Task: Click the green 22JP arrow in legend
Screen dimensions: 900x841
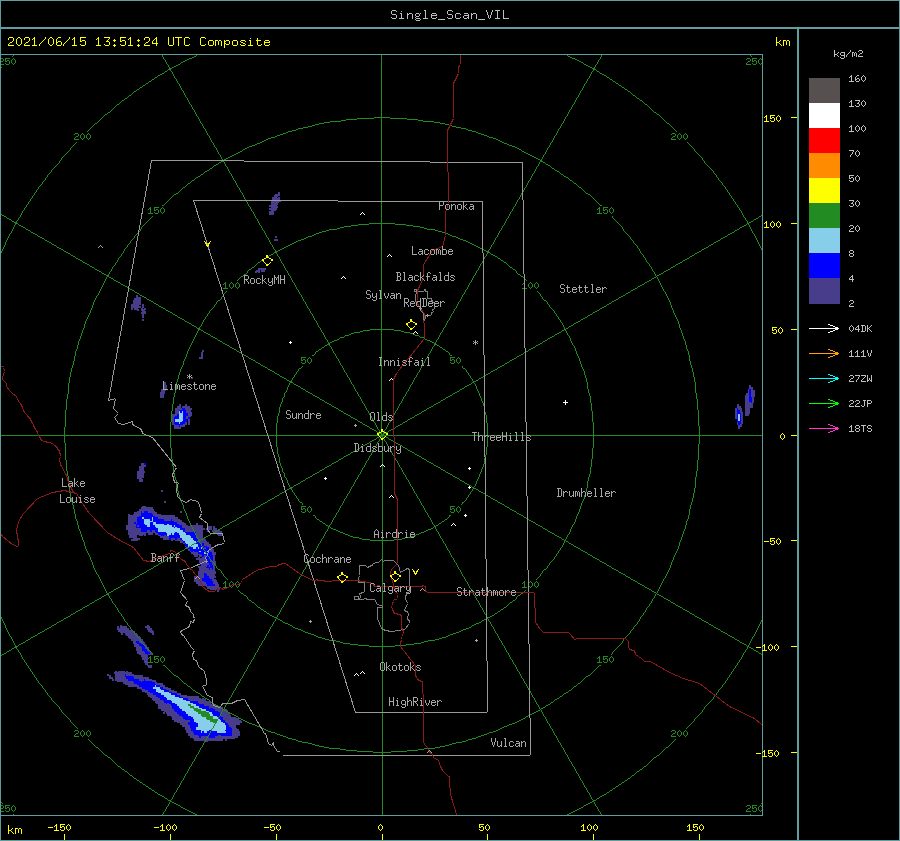Action: (x=824, y=404)
